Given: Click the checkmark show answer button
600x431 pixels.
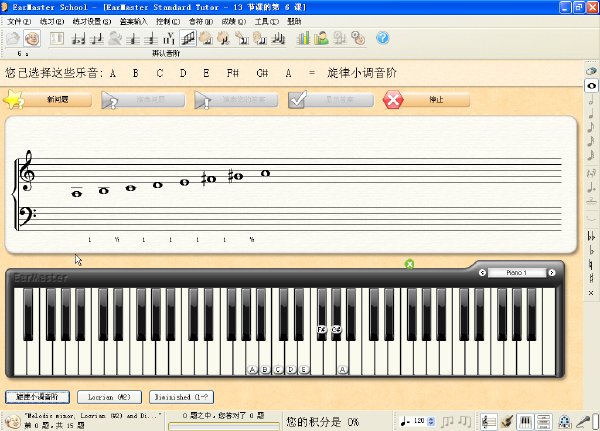Looking at the screenshot, I should click(331, 100).
